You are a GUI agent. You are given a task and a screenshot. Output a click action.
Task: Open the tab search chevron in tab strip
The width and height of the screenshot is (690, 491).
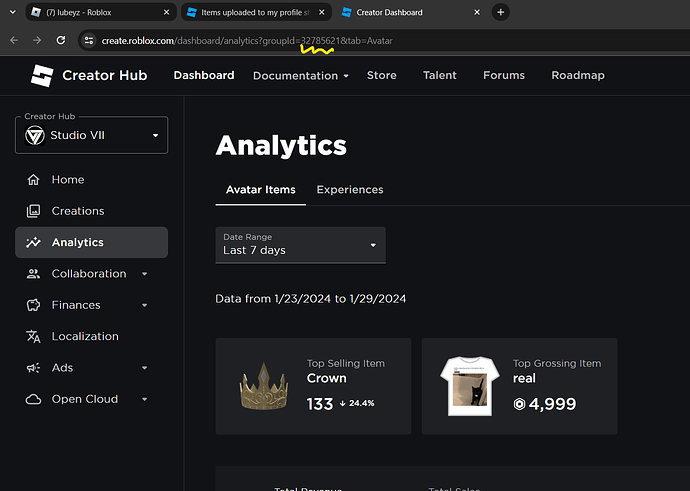13,12
